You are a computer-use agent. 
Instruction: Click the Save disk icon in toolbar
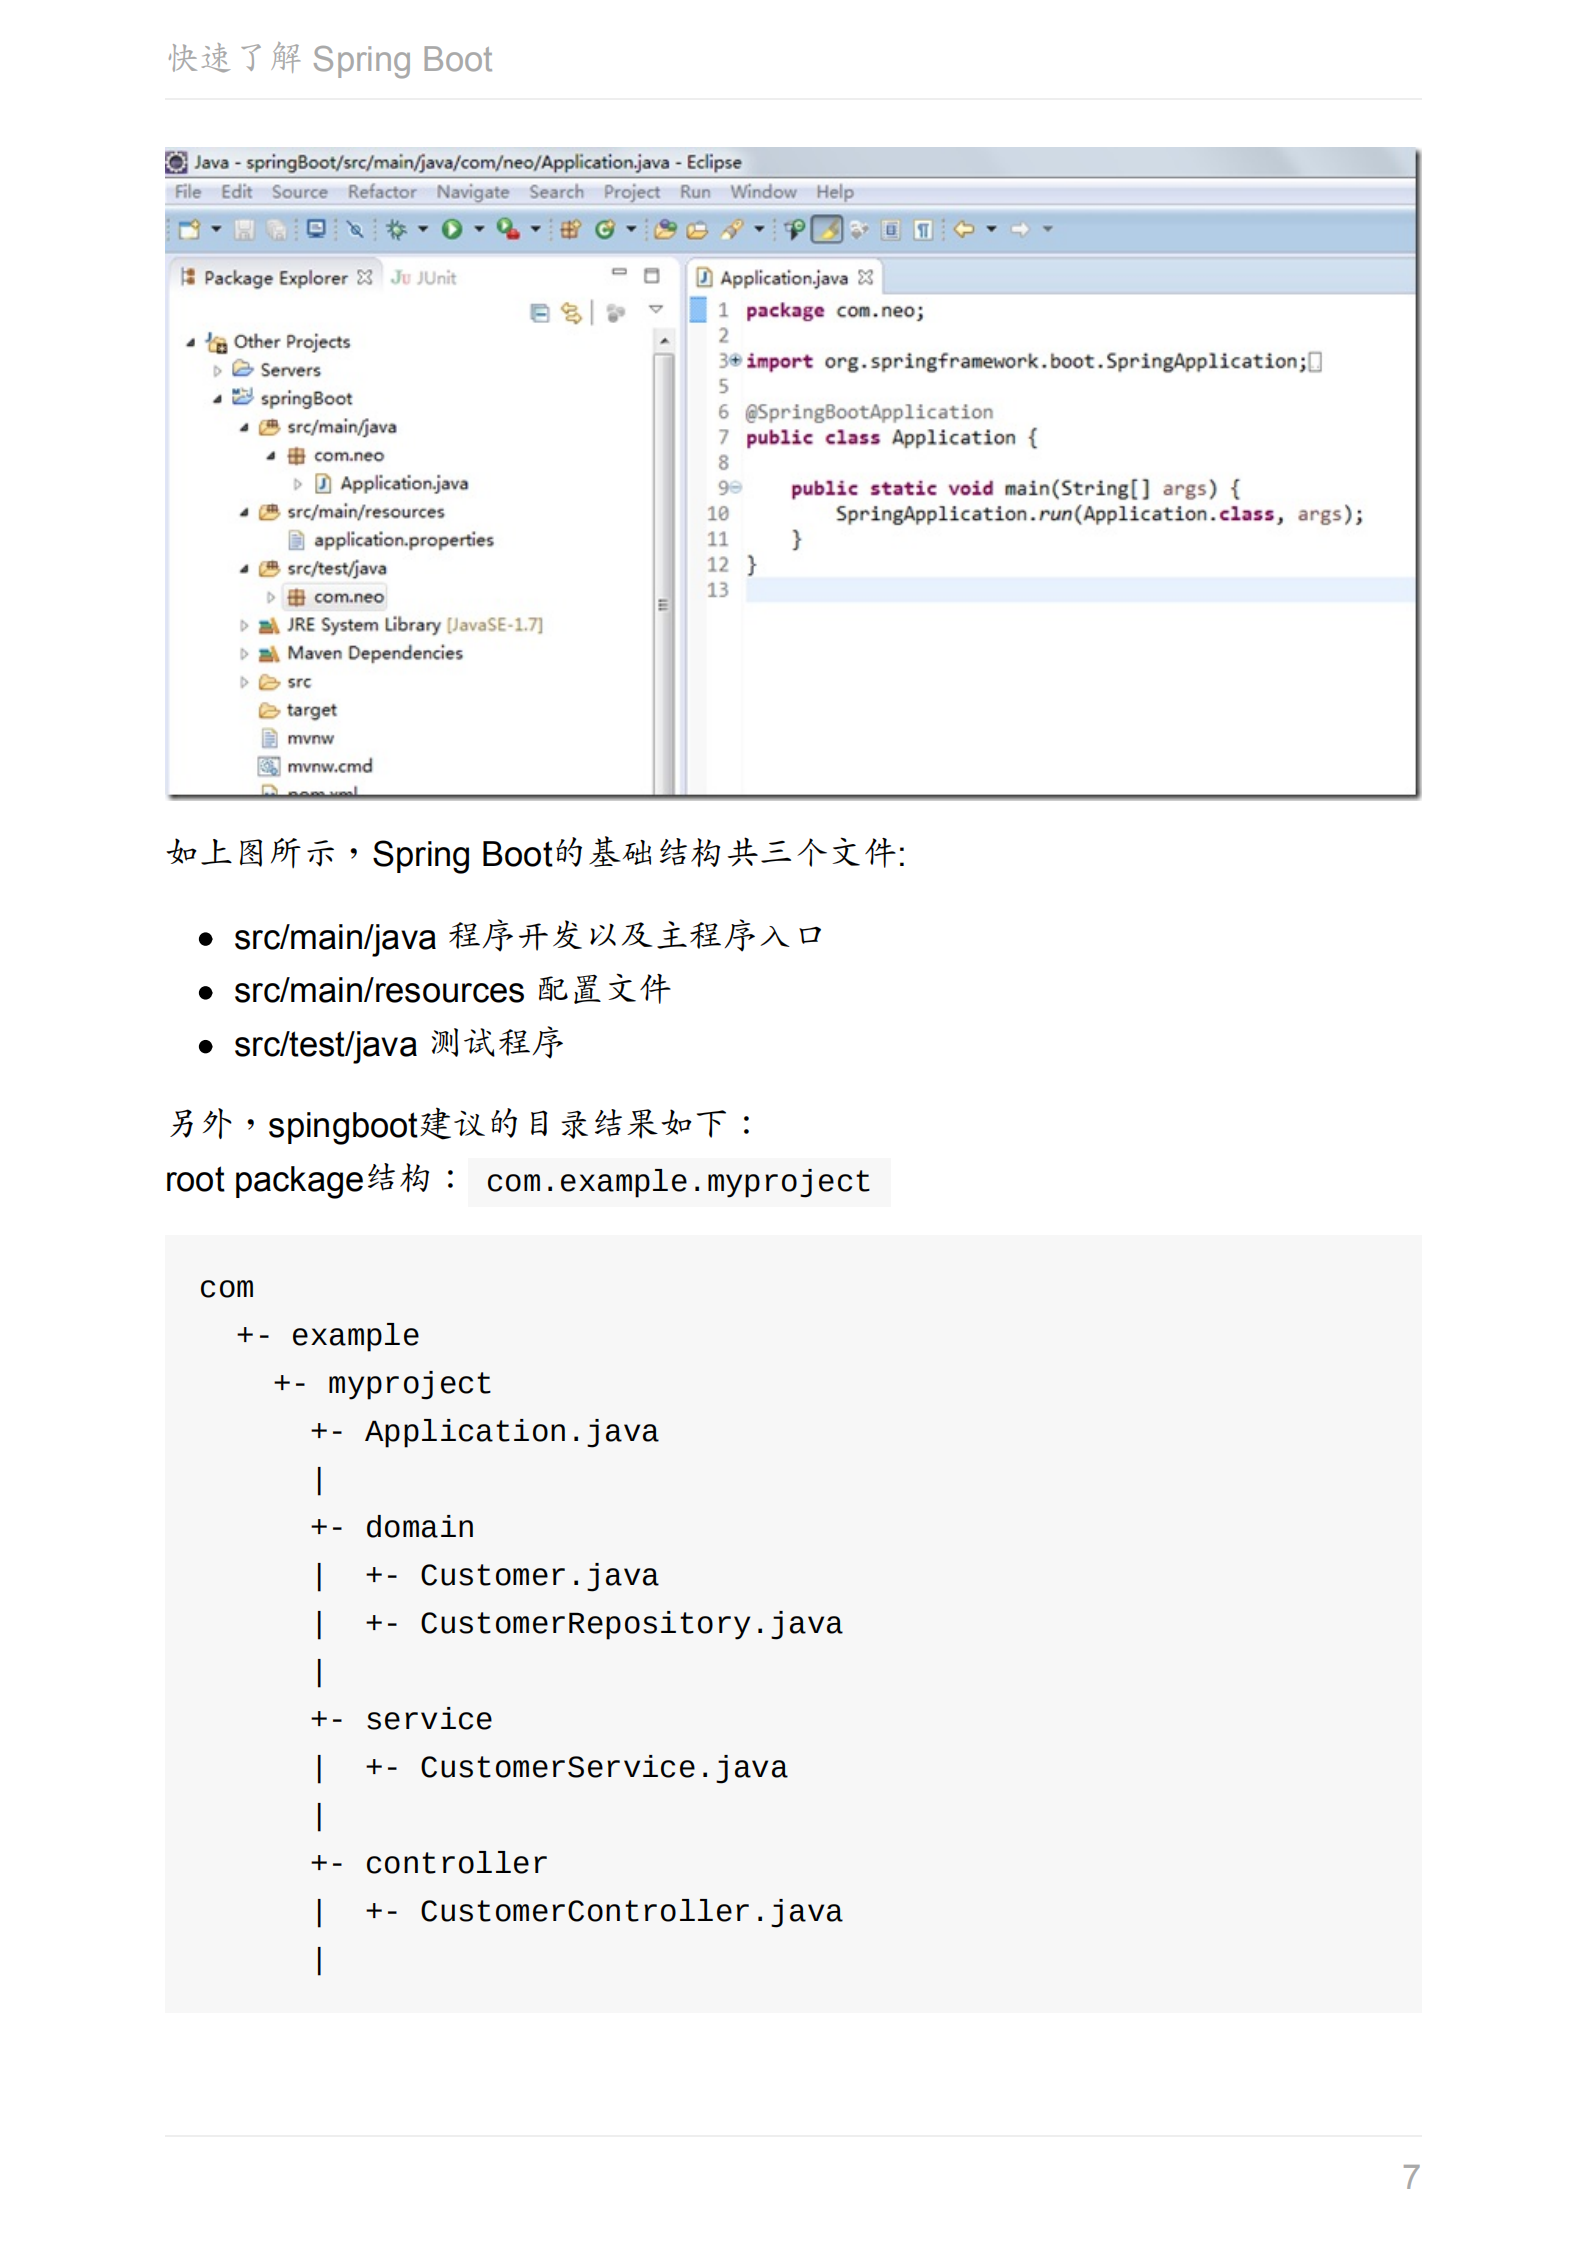[x=244, y=230]
